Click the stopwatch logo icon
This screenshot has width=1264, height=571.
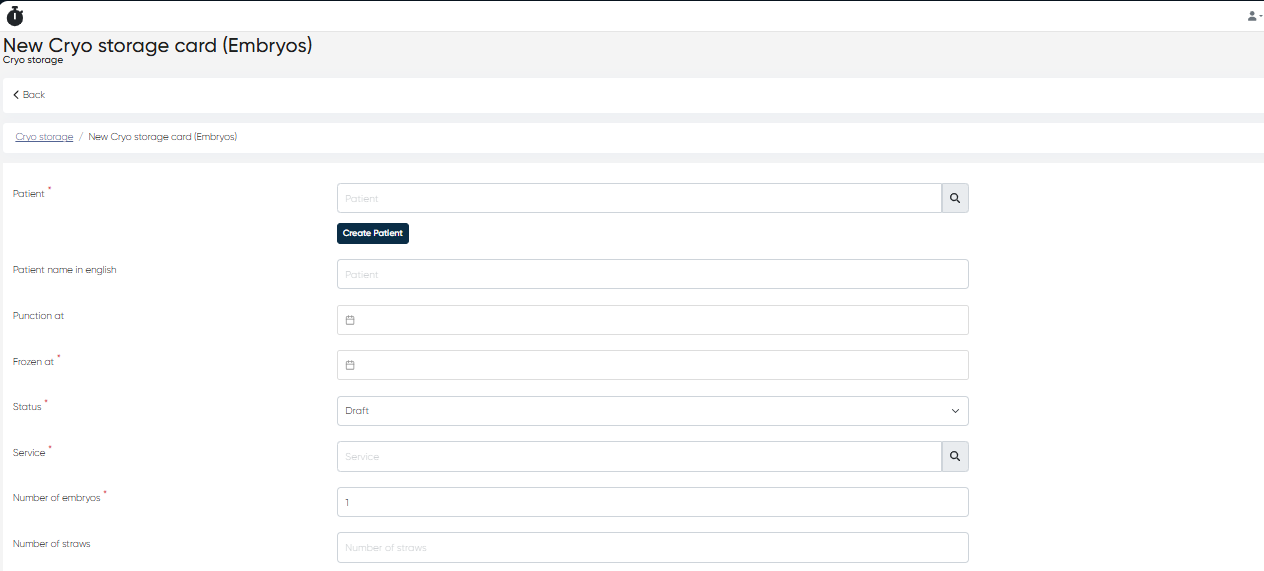pyautogui.click(x=15, y=16)
